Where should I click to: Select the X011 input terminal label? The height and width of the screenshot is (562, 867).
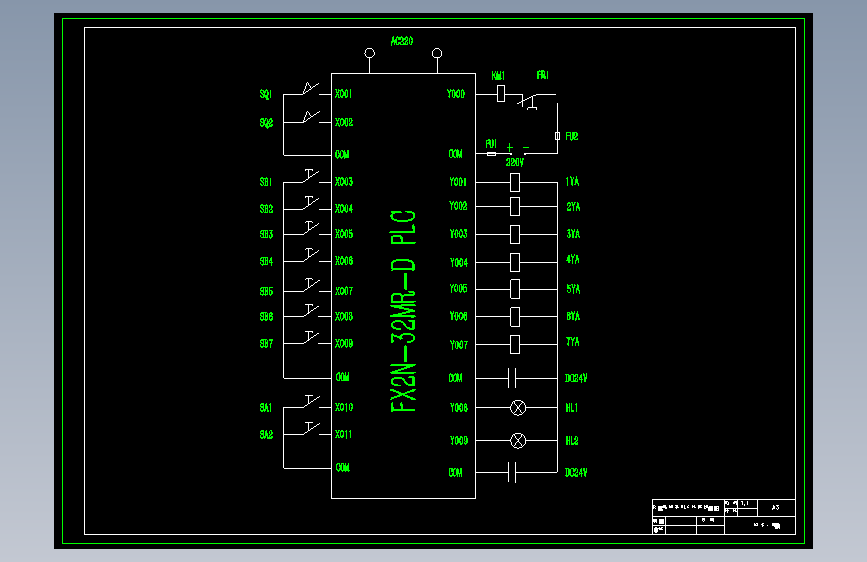pos(343,434)
